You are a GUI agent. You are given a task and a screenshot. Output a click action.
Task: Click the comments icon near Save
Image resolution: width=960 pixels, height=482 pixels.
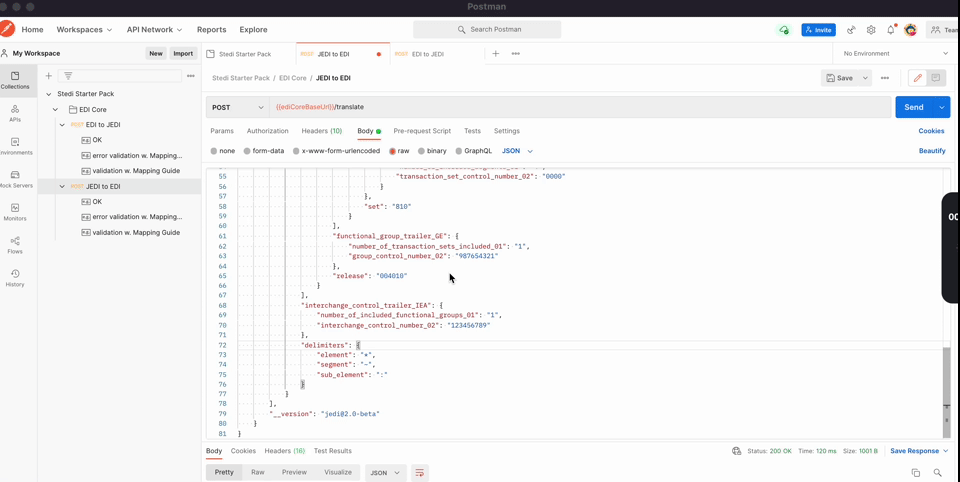[935, 78]
